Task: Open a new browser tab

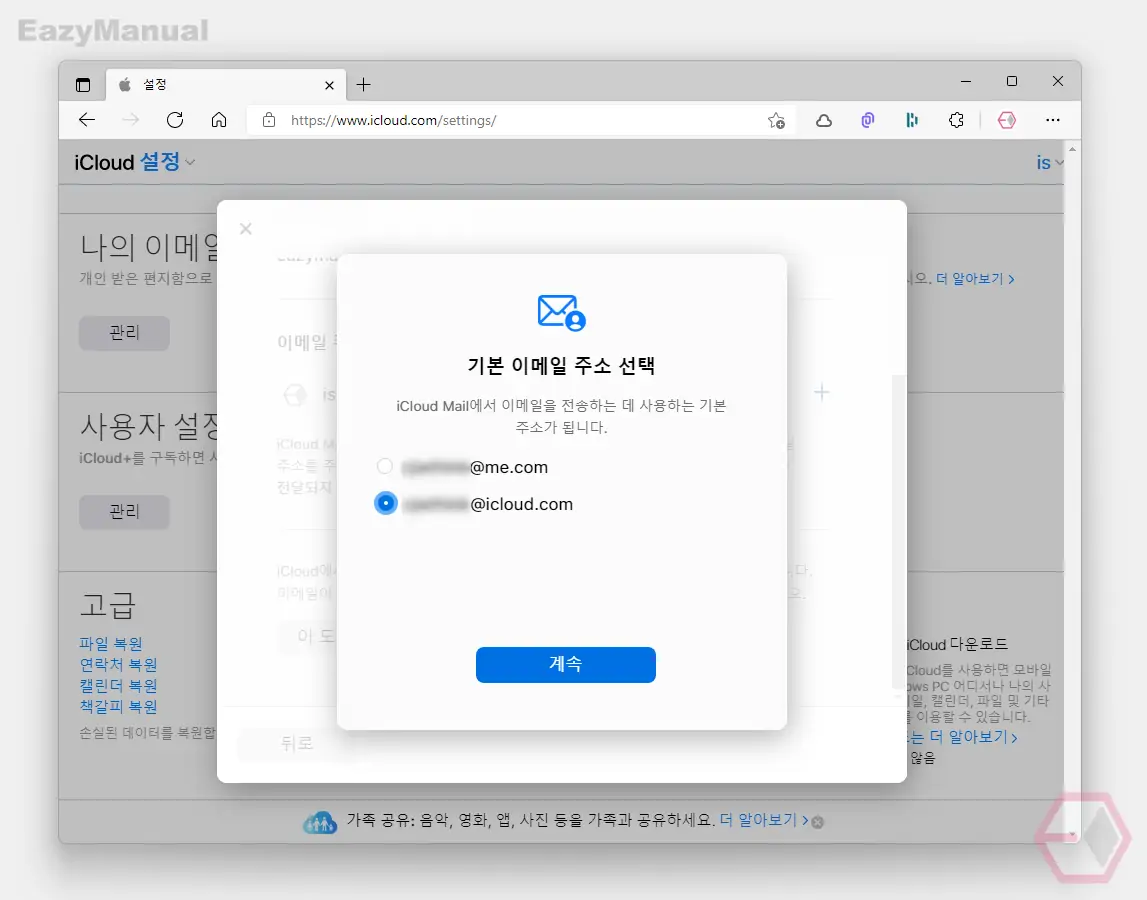Action: coord(364,85)
